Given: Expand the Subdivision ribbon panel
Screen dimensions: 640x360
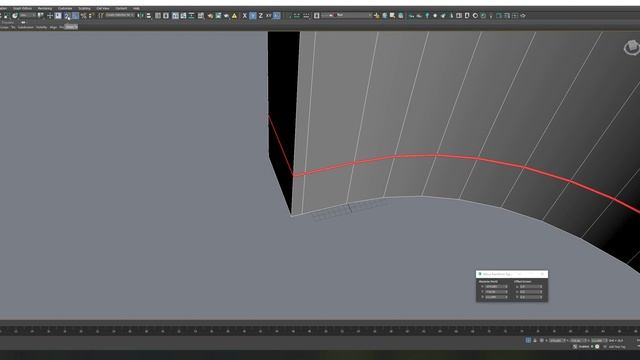Looking at the screenshot, I should (x=25, y=27).
